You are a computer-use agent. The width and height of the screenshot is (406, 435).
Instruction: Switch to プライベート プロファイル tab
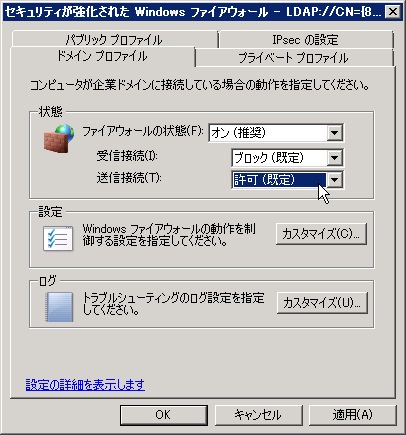click(294, 58)
